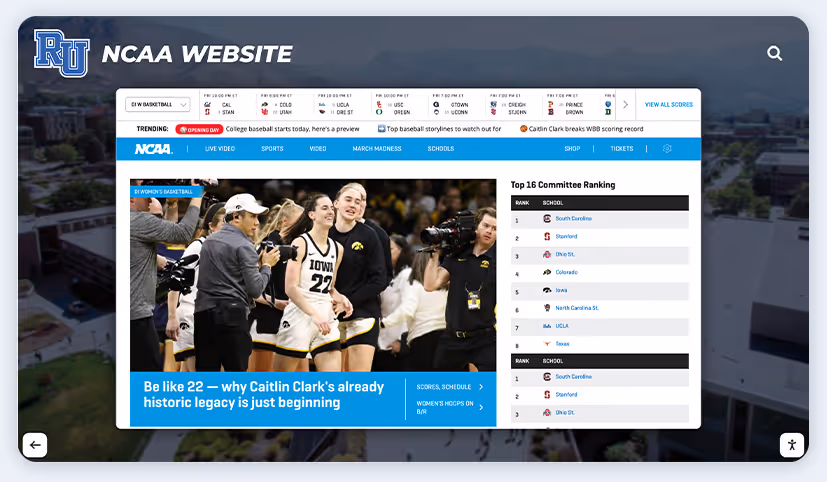Click the Iowa Hawkeyes logo in rankings
Viewport: 827px width, 482px height.
[x=547, y=290]
